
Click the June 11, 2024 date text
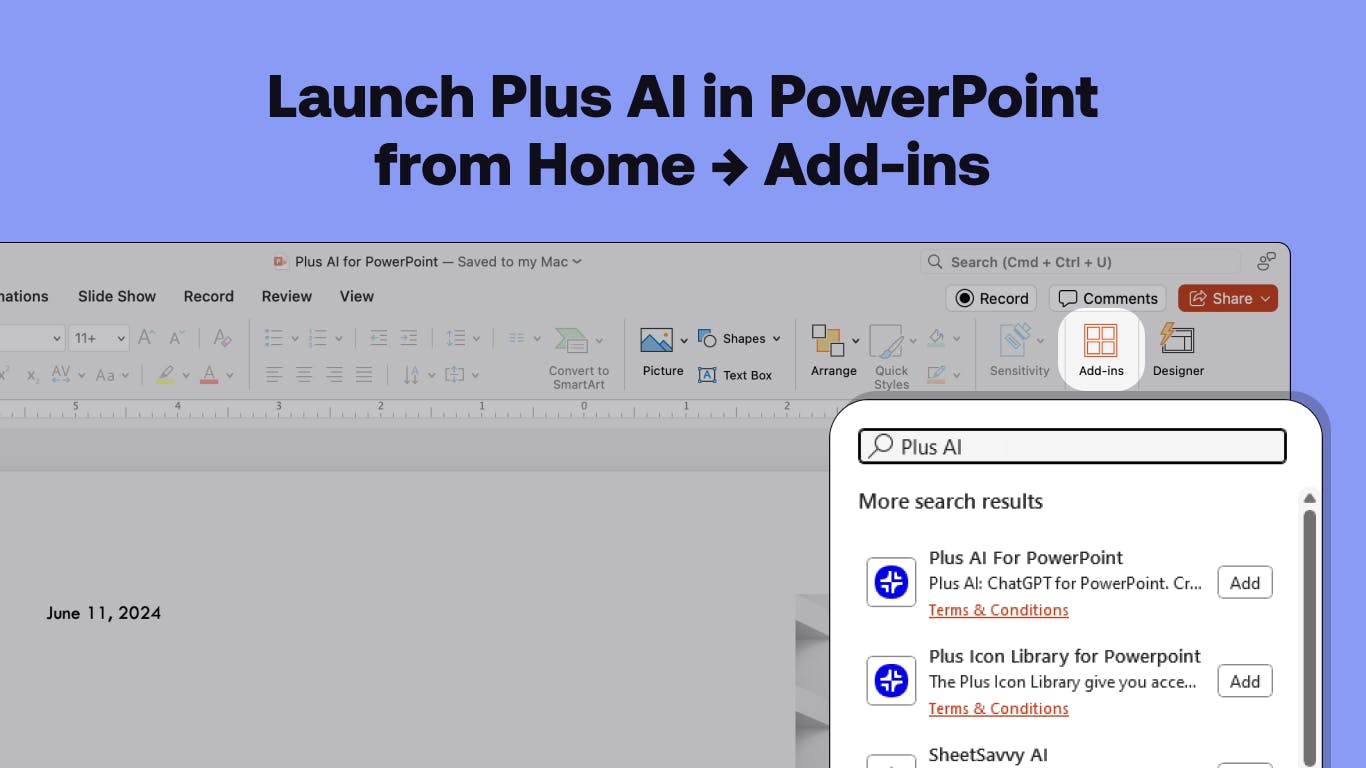[x=104, y=613]
